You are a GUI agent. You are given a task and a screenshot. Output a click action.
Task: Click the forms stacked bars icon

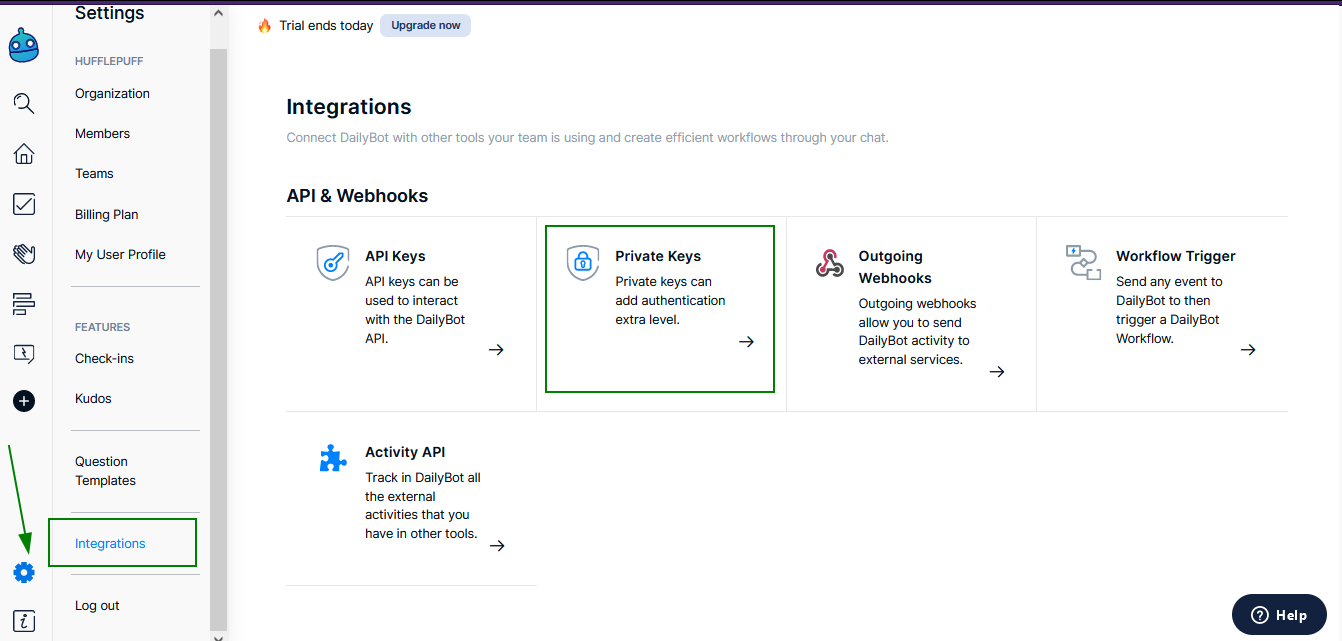[x=24, y=304]
